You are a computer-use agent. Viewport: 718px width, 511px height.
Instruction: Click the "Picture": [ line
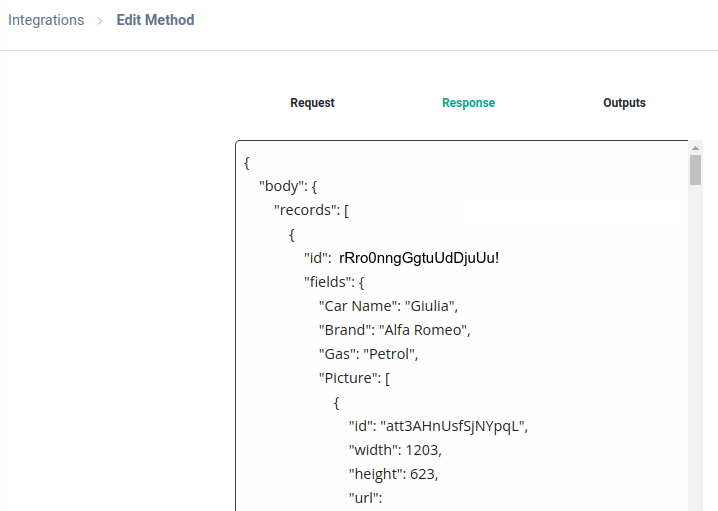click(x=354, y=378)
